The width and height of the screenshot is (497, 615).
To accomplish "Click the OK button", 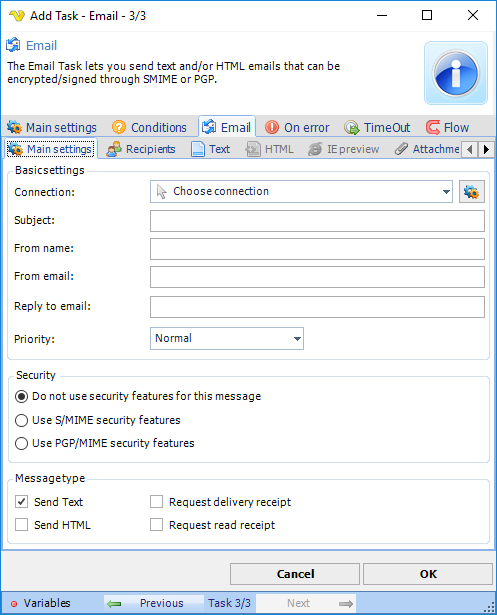I will click(428, 574).
